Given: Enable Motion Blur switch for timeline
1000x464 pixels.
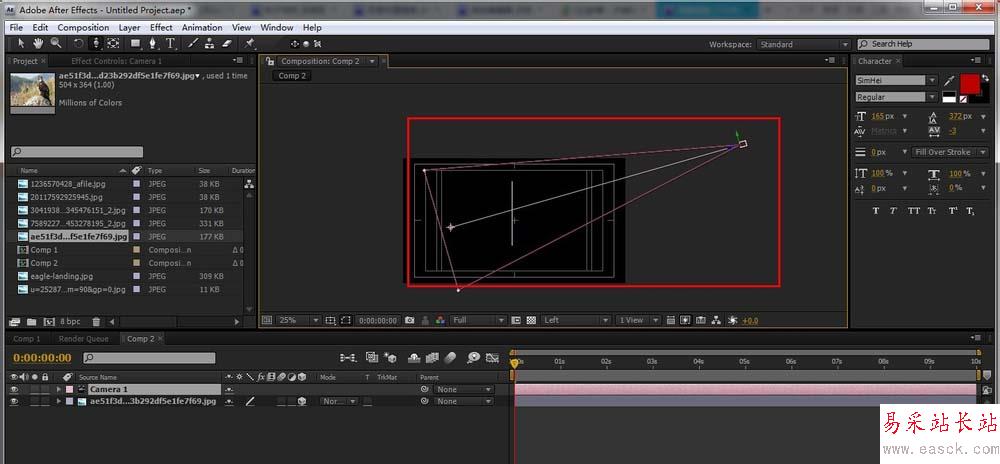Looking at the screenshot, I should (x=452, y=358).
